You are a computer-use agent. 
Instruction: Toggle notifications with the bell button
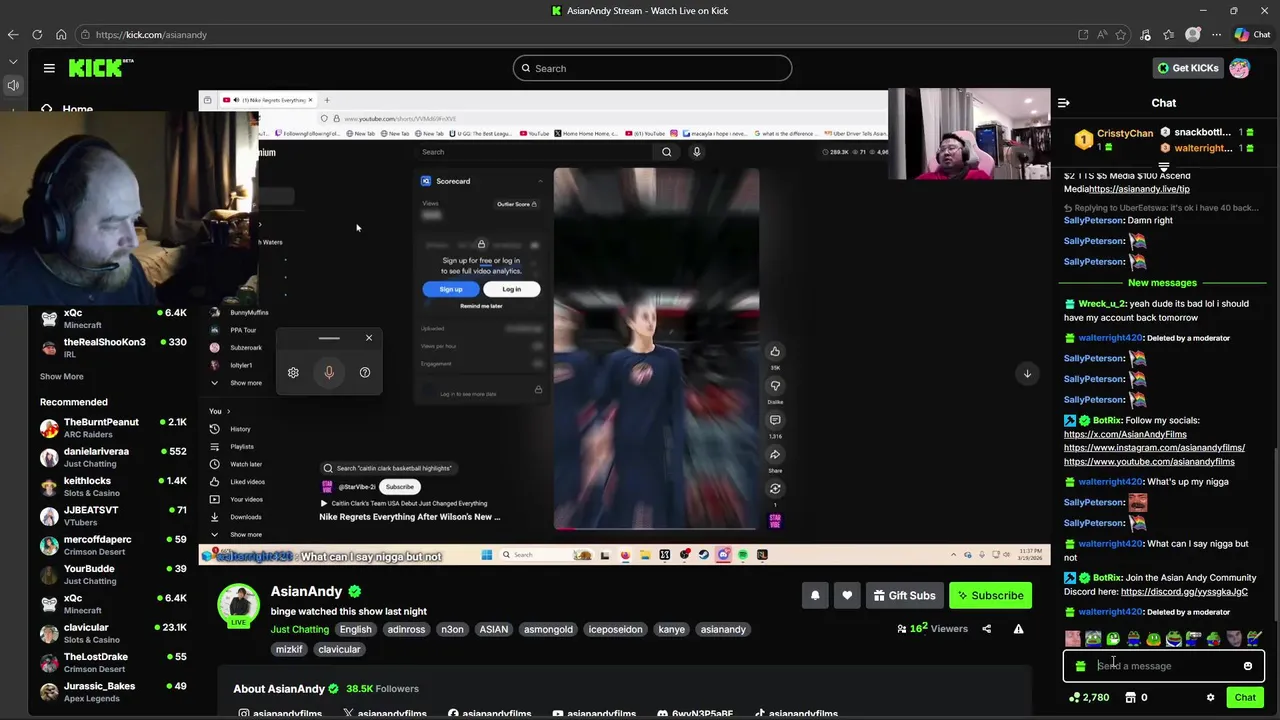[815, 595]
